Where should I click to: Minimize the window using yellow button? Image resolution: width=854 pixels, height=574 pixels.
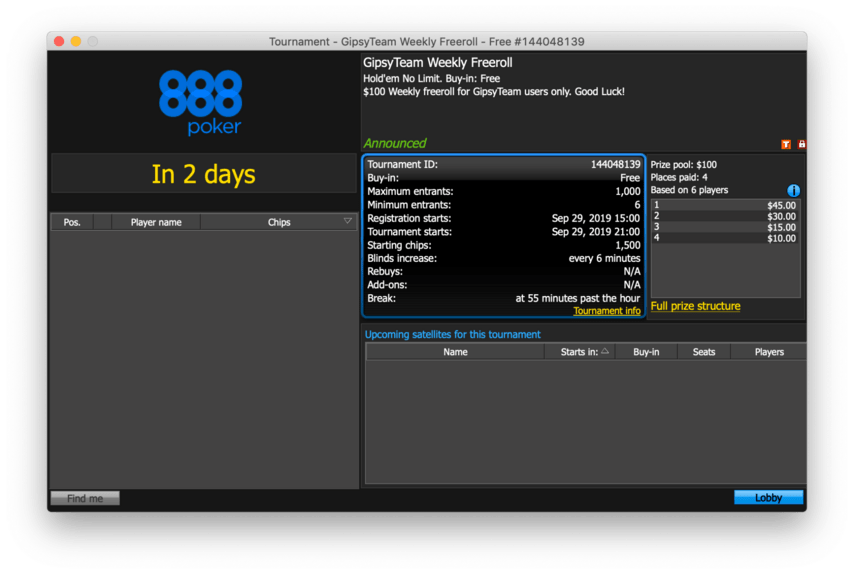75,41
